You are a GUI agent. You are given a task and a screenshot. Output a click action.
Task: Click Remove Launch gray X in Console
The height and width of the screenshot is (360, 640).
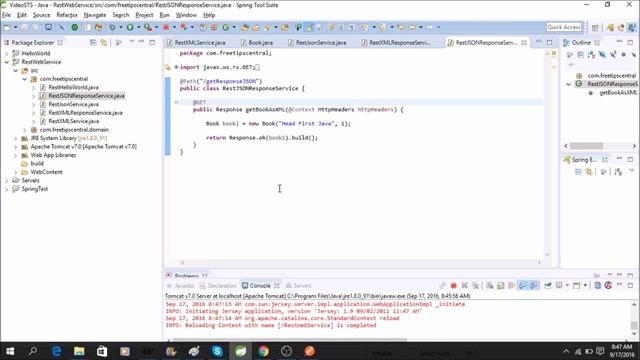click(x=464, y=285)
